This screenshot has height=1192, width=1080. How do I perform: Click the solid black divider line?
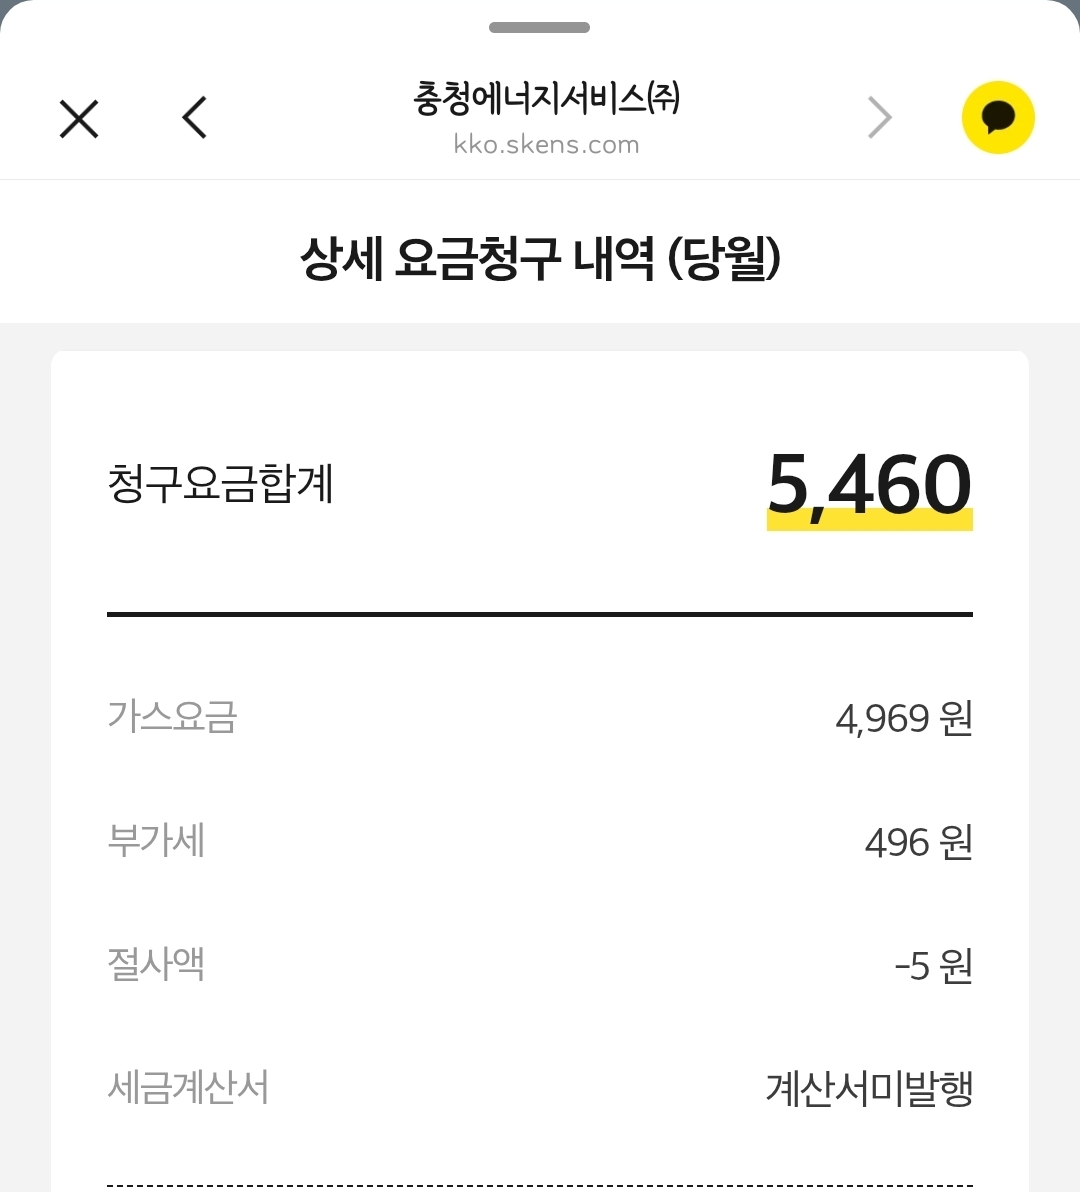click(x=540, y=614)
